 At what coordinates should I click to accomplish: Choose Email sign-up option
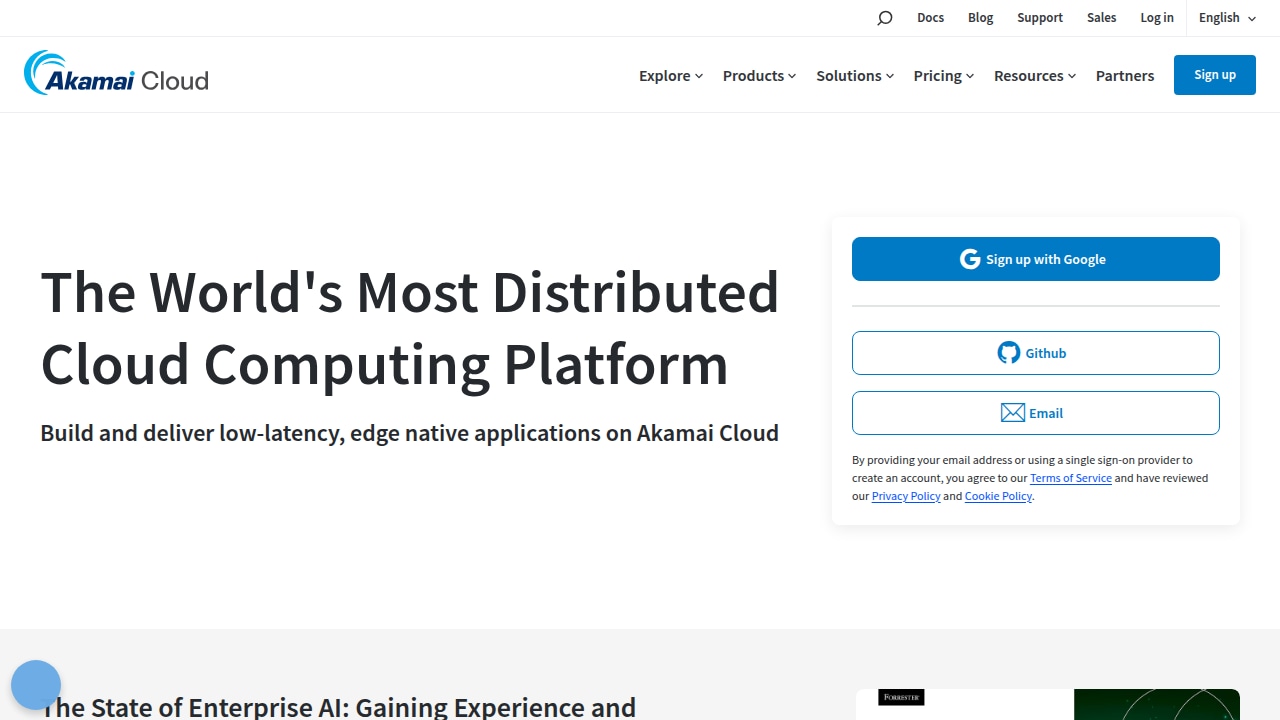point(1036,413)
